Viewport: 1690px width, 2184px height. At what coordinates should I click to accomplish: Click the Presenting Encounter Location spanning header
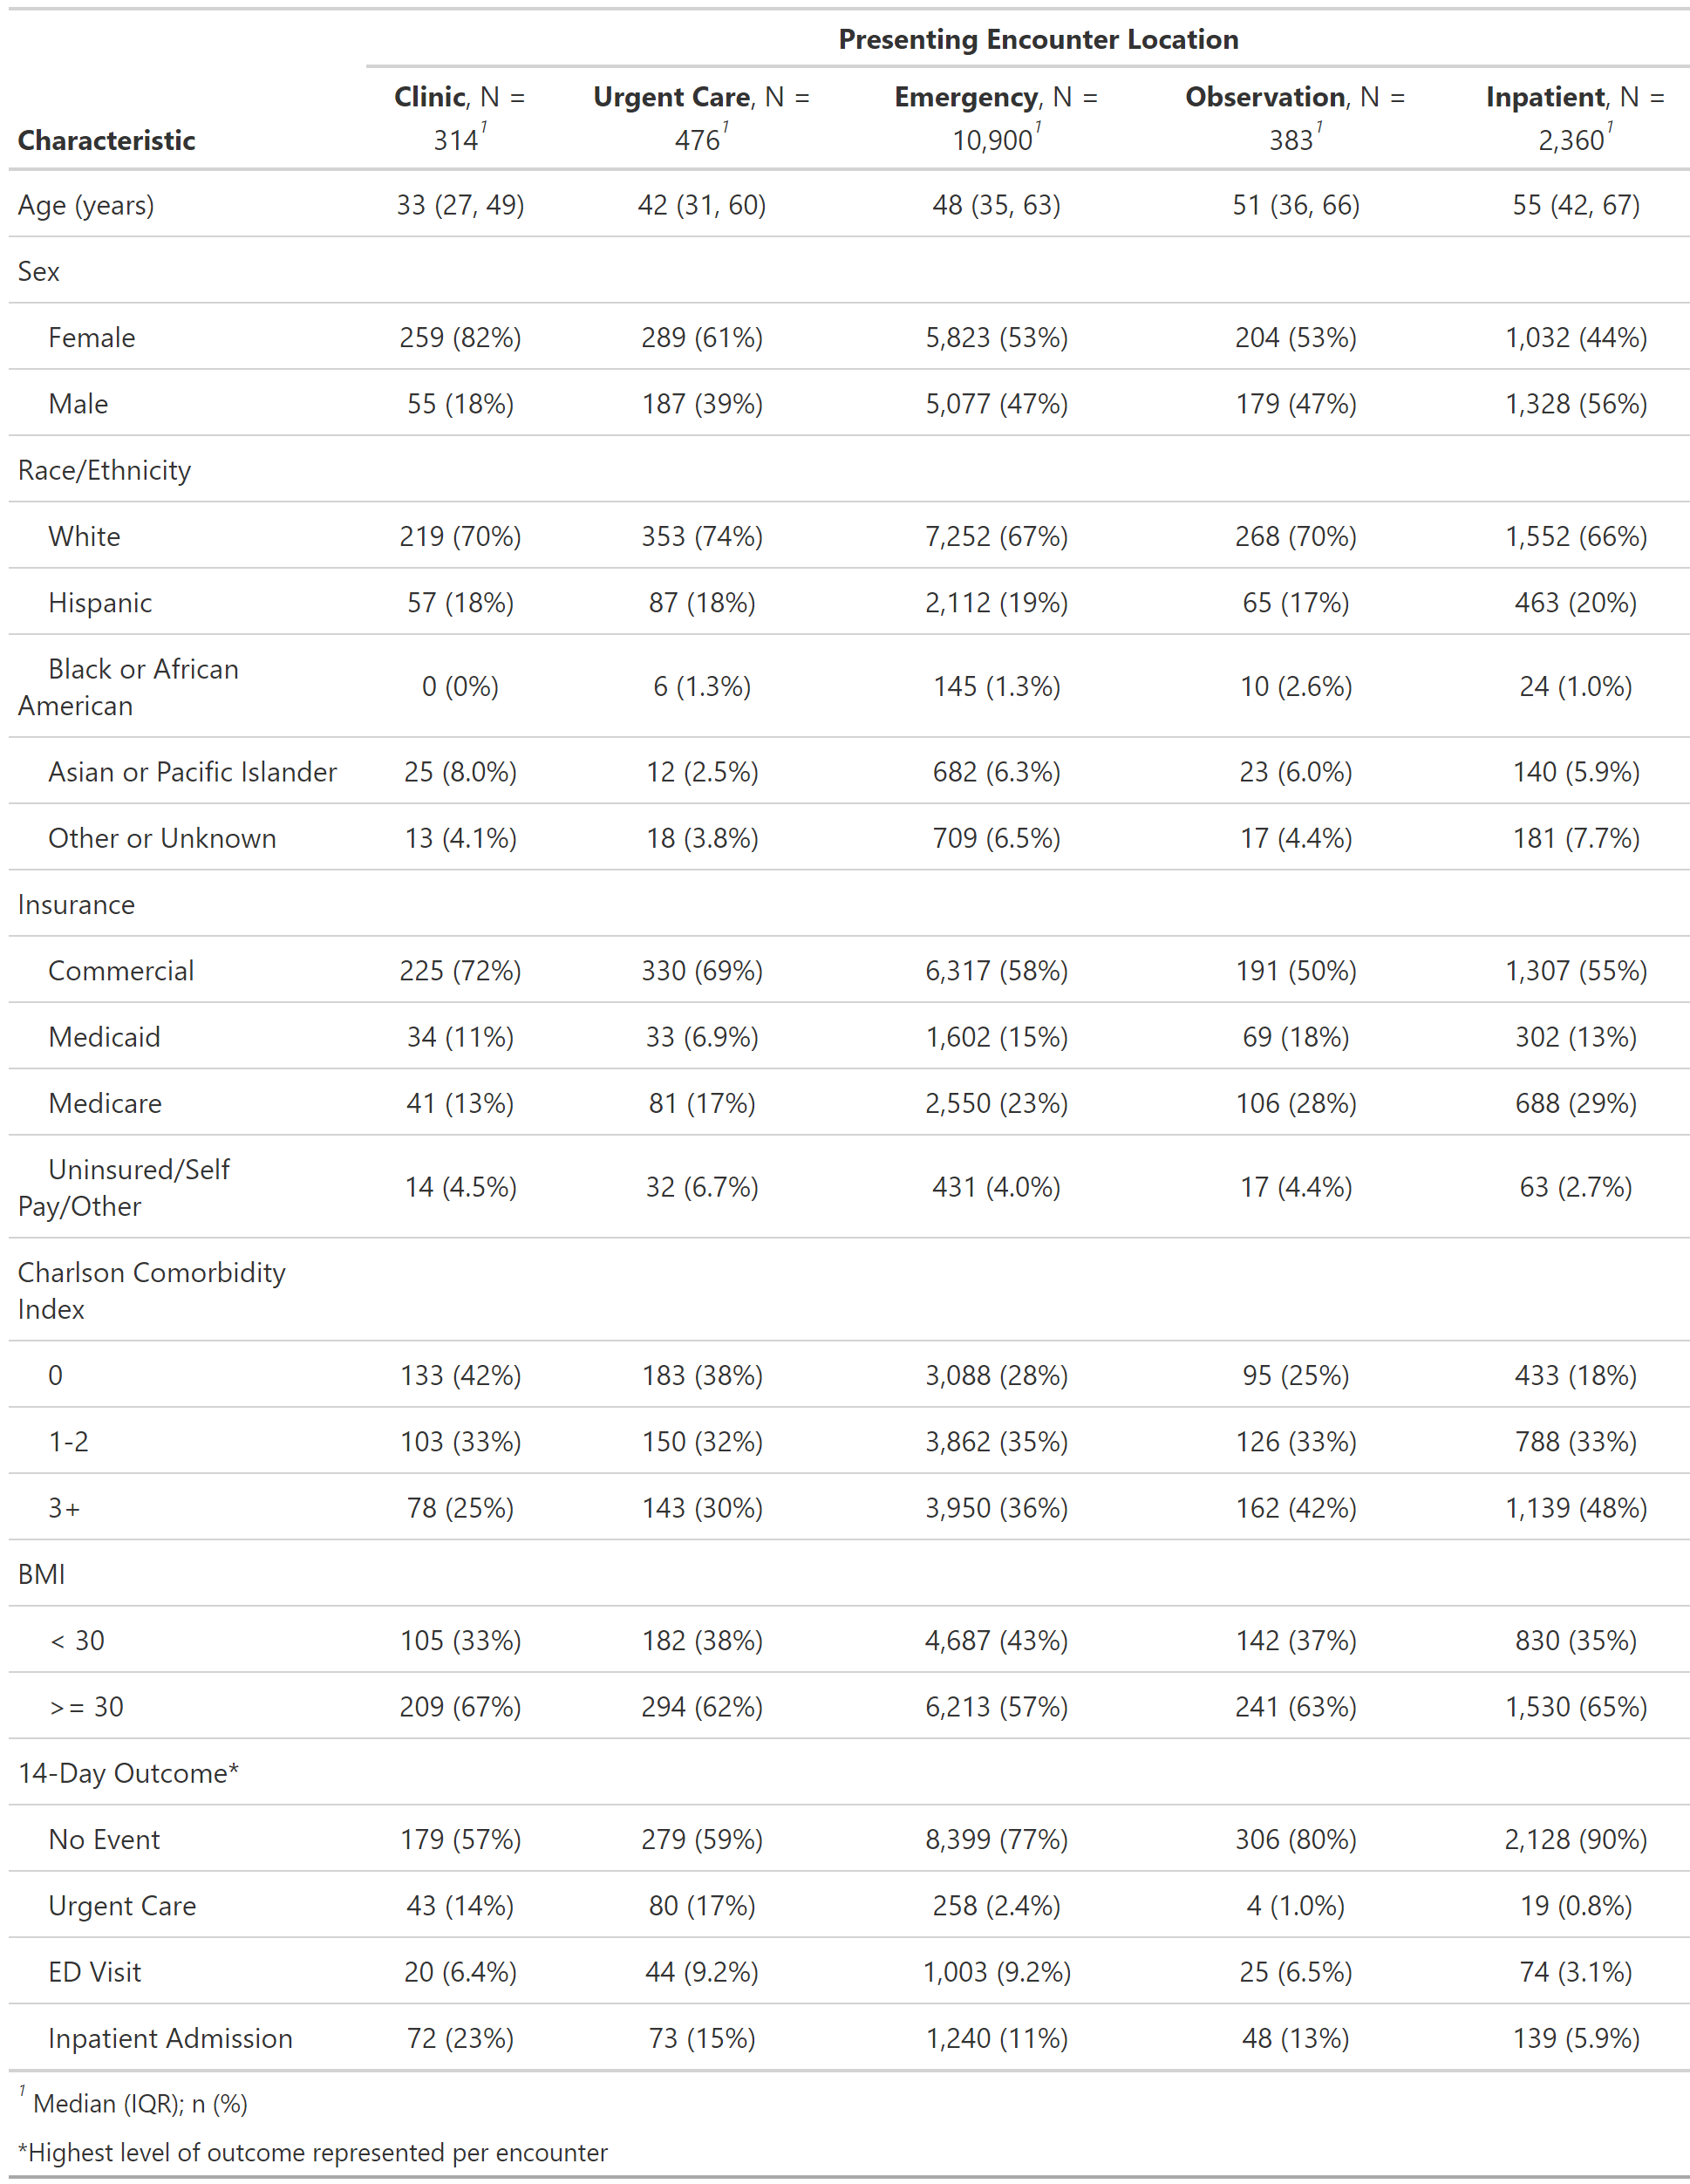(1037, 39)
